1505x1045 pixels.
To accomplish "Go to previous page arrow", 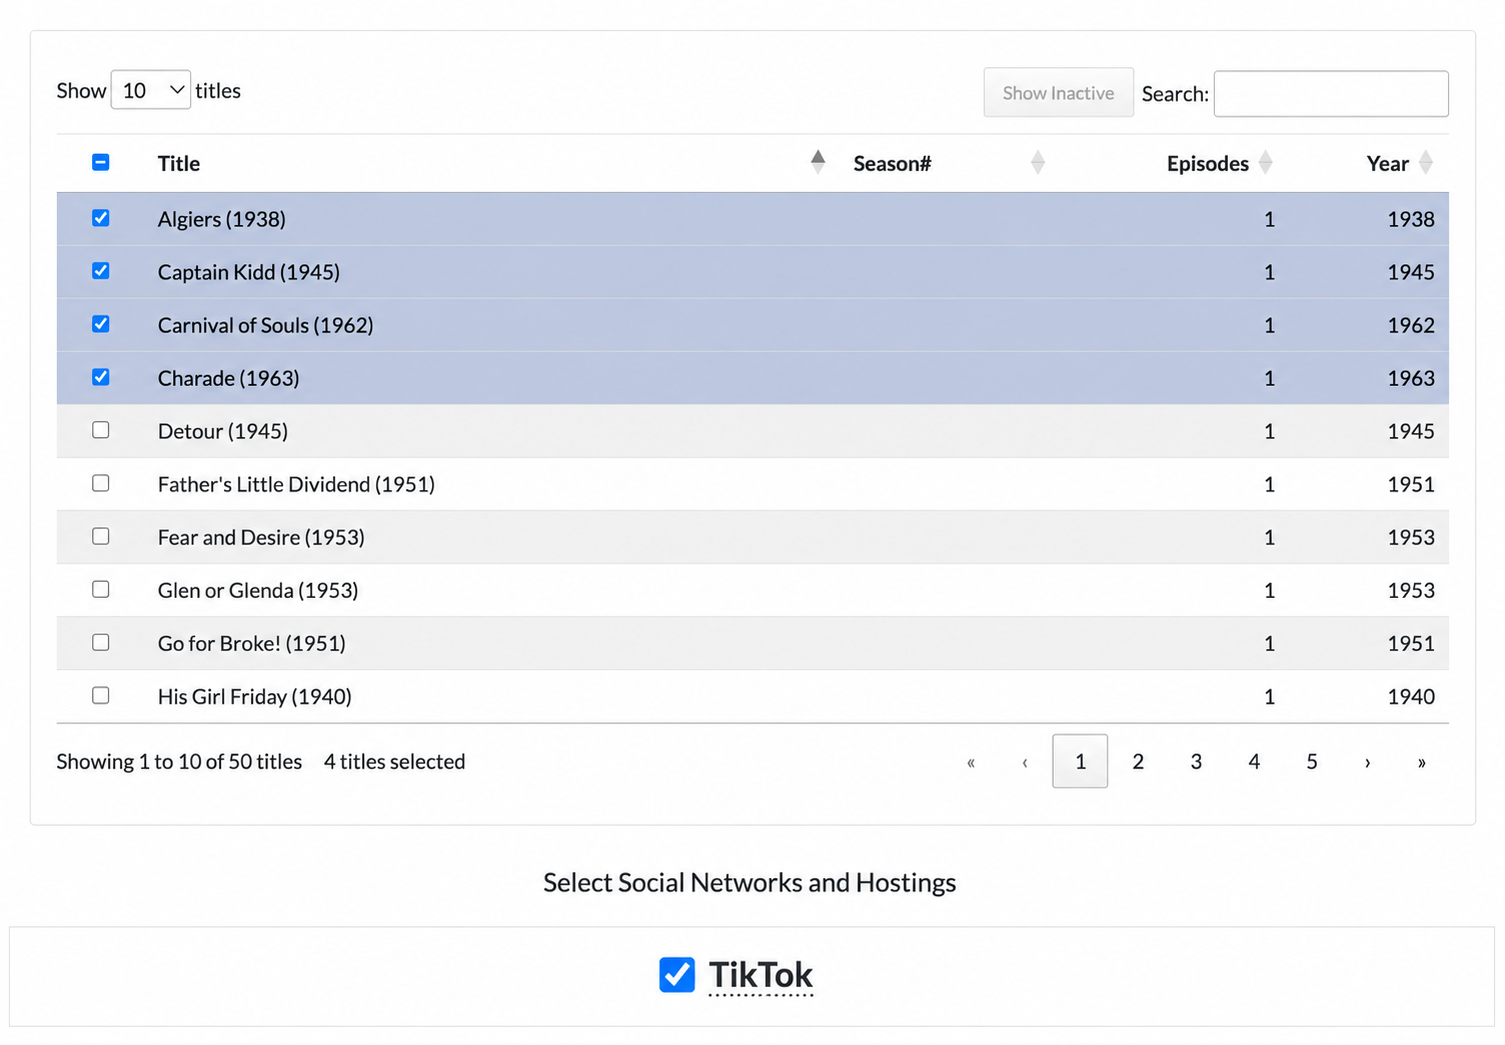I will coord(1025,762).
